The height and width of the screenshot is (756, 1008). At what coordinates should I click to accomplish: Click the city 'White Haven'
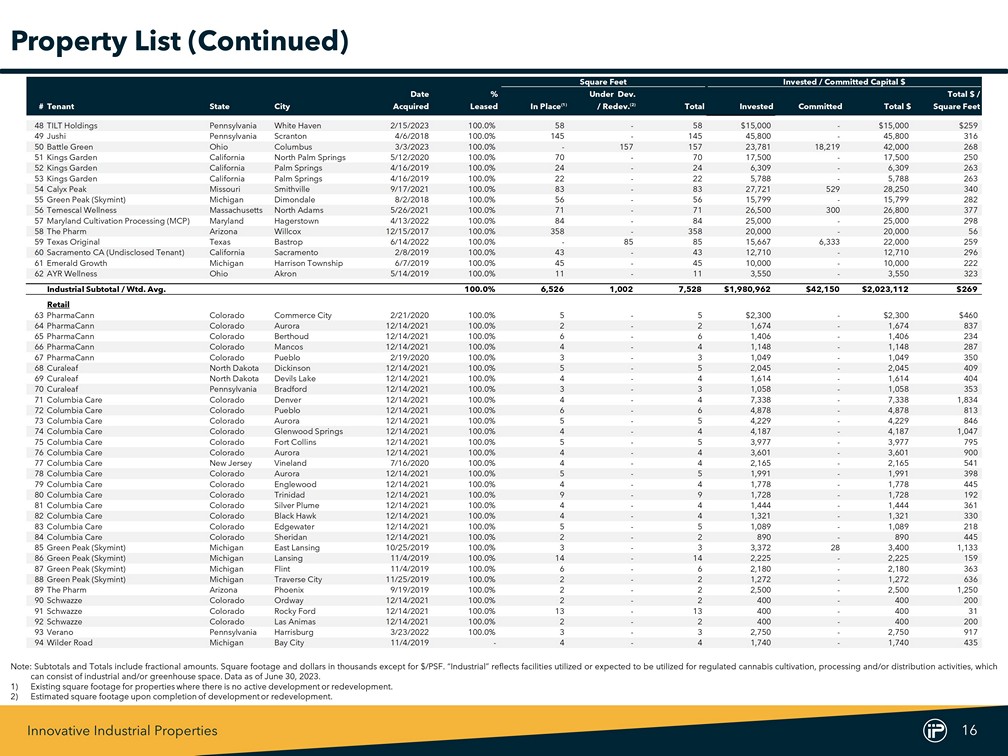point(298,125)
